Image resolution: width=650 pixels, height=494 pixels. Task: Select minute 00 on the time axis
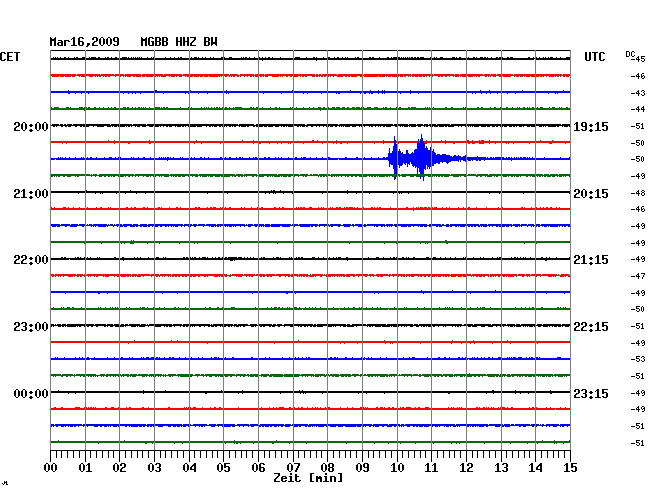pos(51,467)
